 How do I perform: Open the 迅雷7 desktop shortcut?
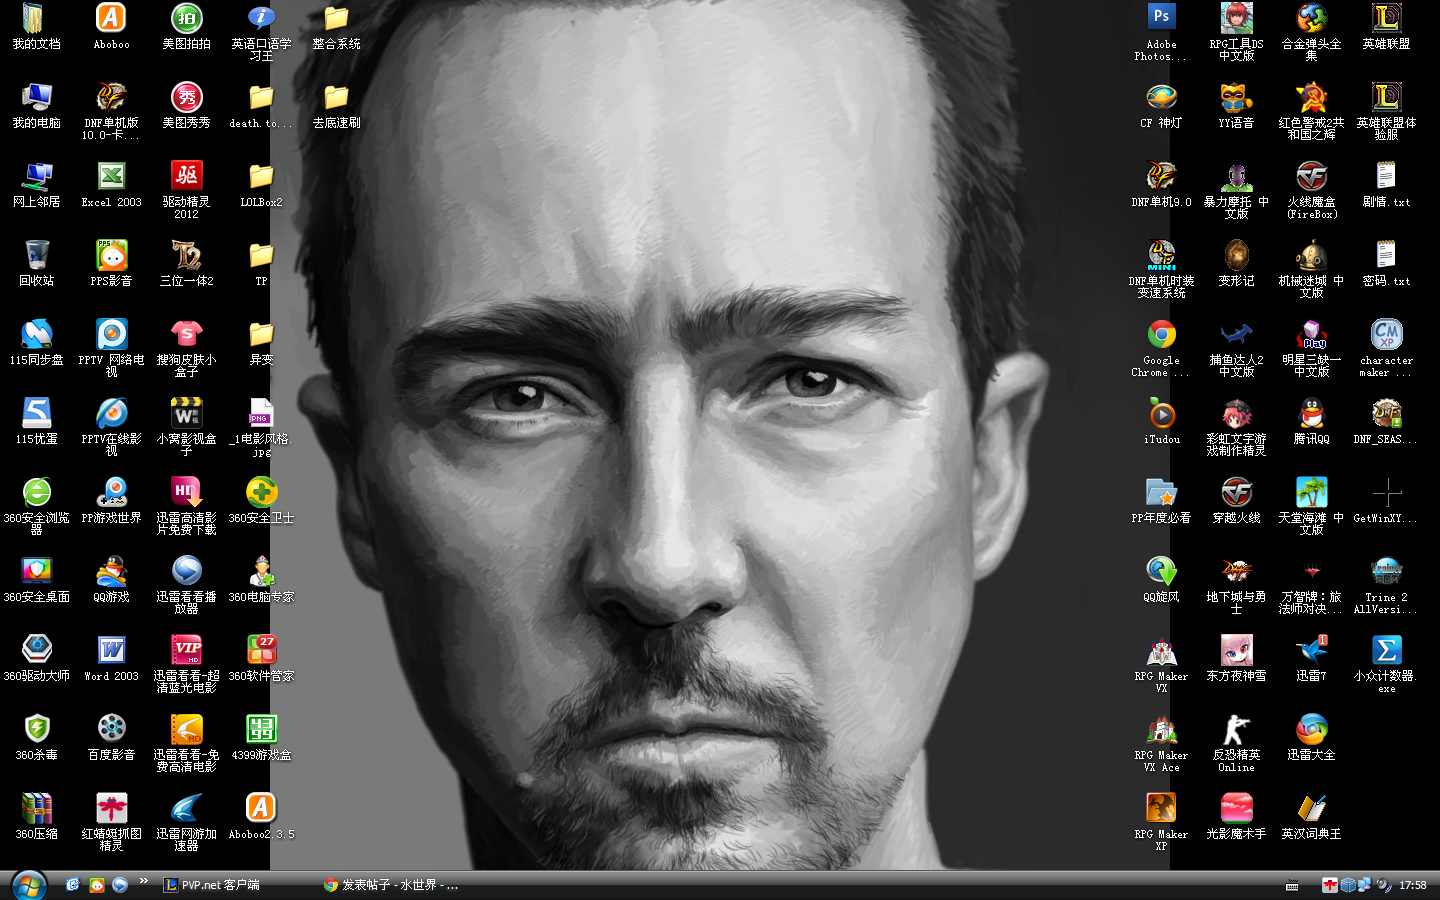[x=1311, y=658]
